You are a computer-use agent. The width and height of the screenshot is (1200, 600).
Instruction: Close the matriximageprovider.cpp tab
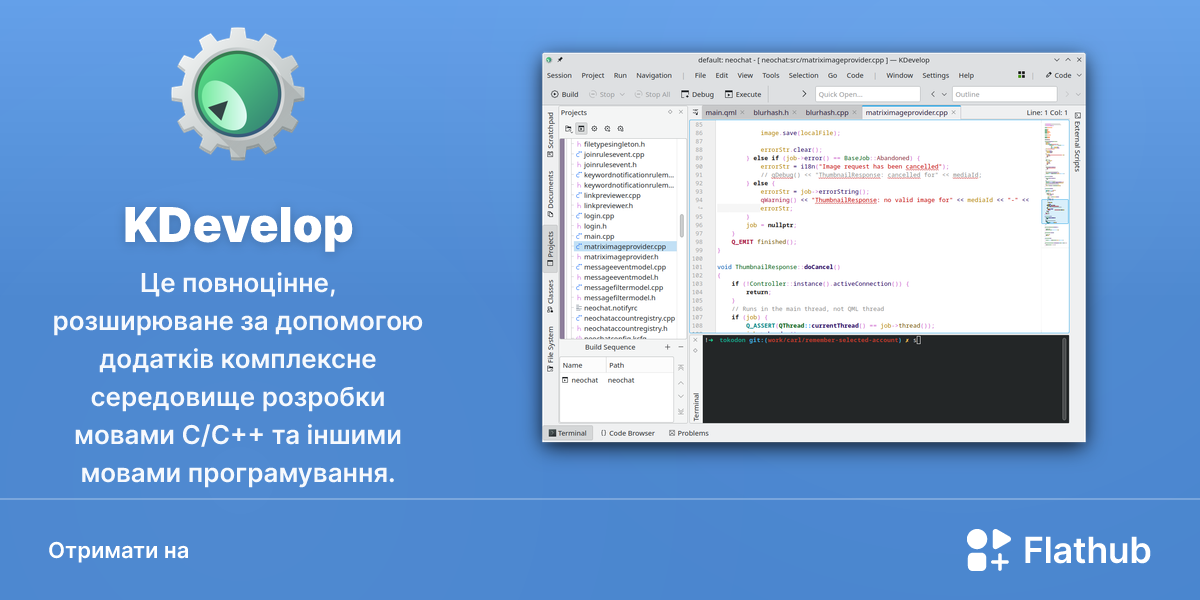tap(955, 113)
